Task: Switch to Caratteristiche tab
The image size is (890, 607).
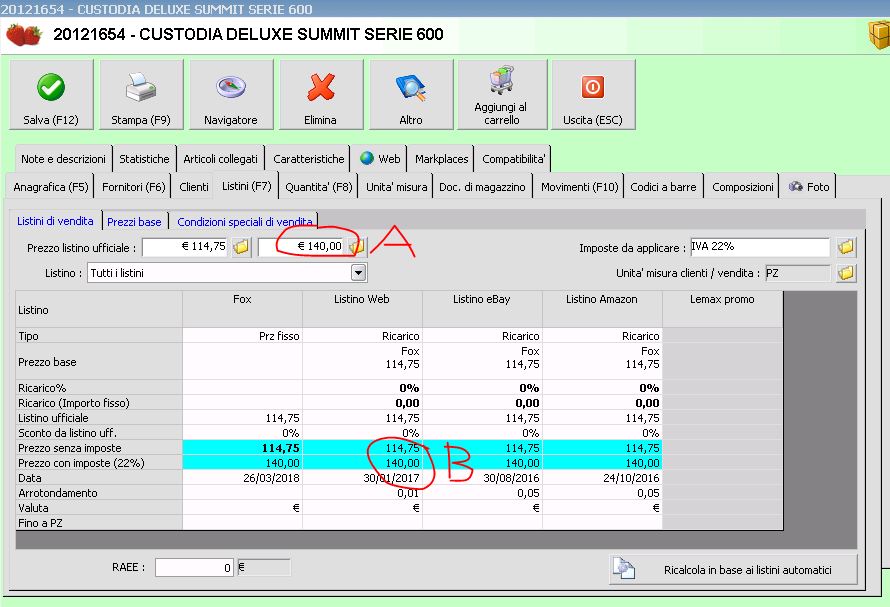Action: click(308, 159)
